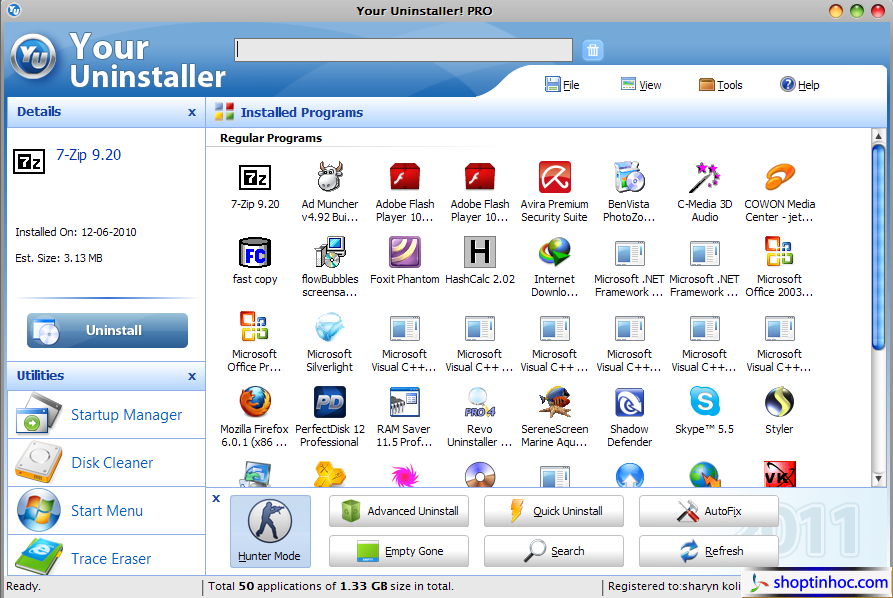Click the trash icon beside search box
This screenshot has height=598, width=893.
click(593, 50)
